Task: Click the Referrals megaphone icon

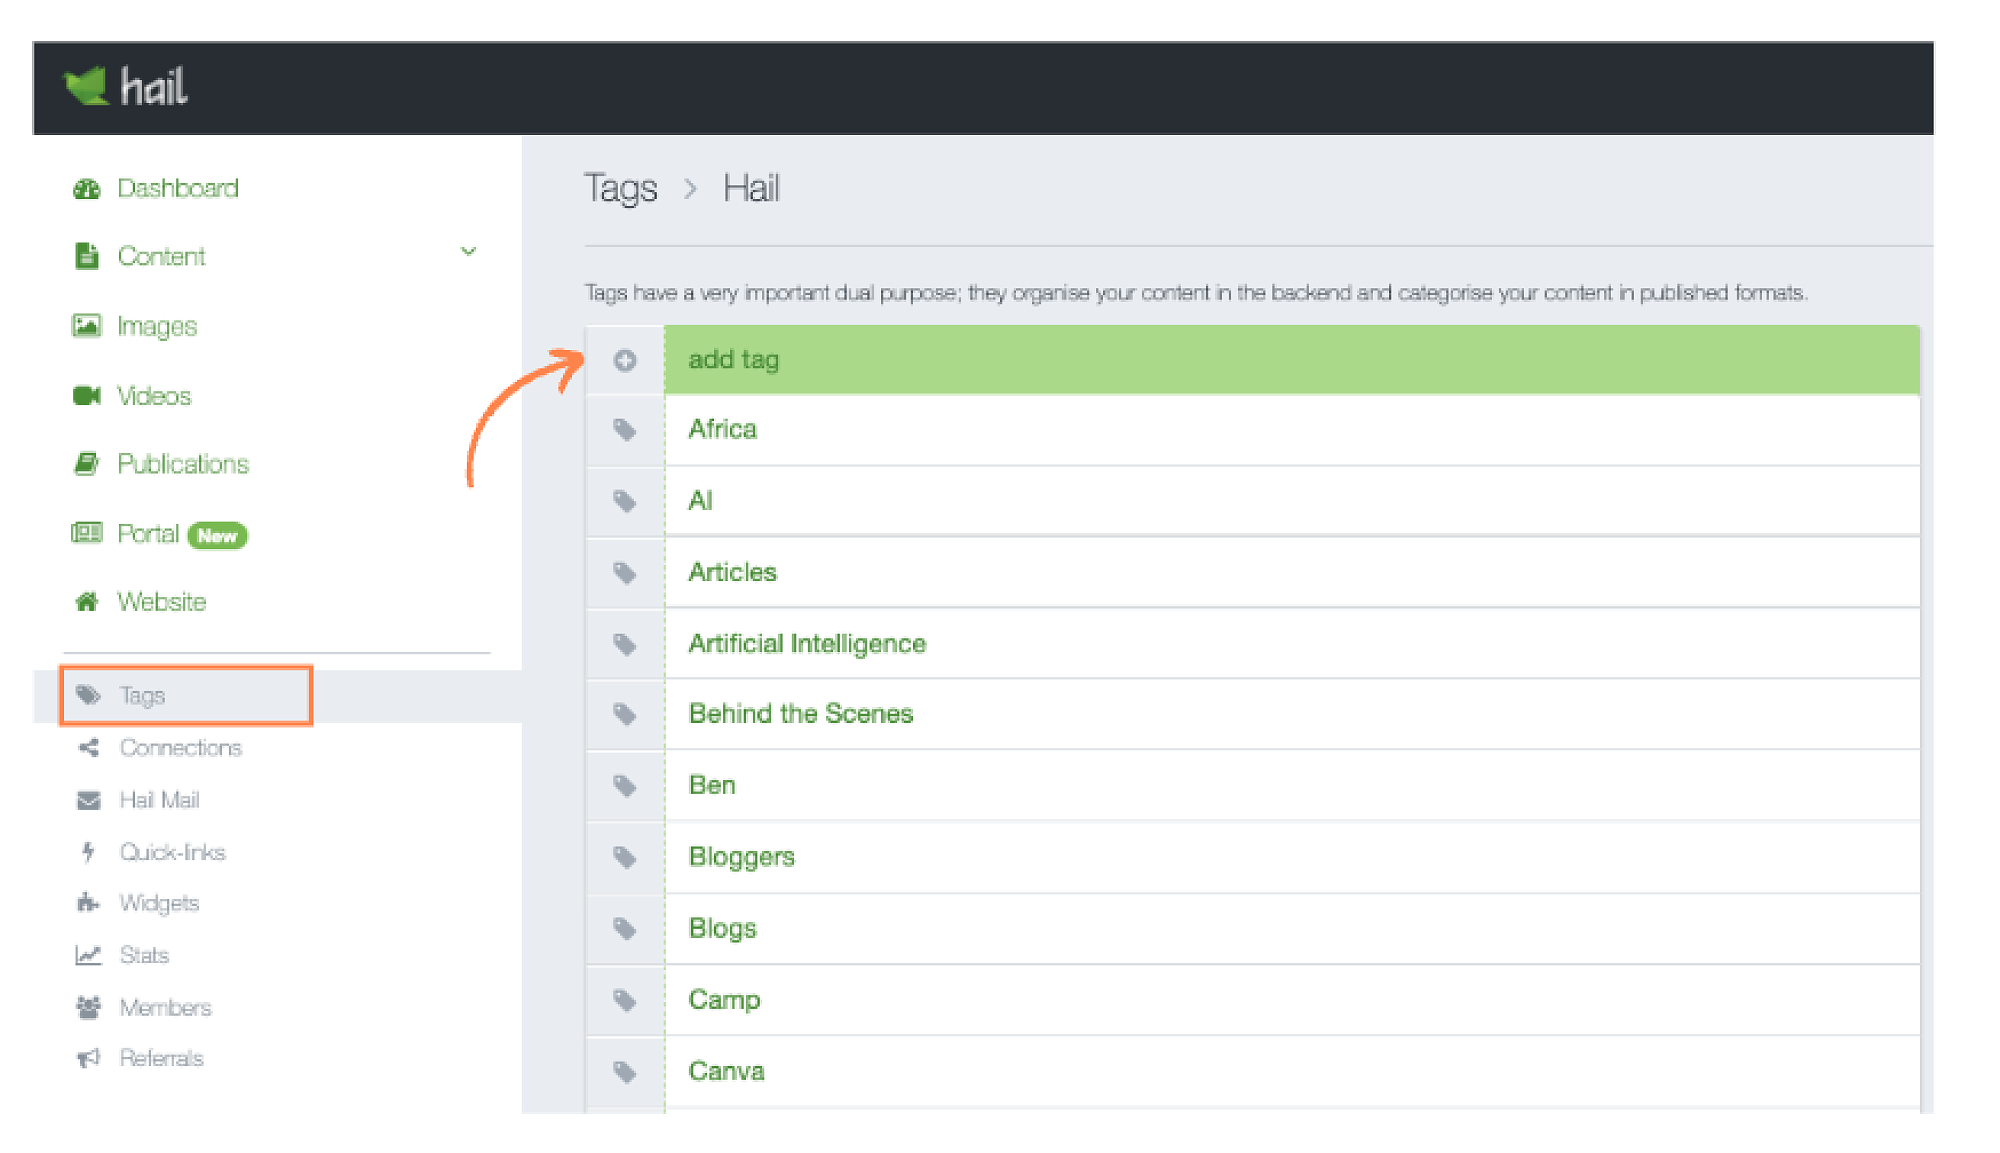Action: click(x=89, y=1058)
